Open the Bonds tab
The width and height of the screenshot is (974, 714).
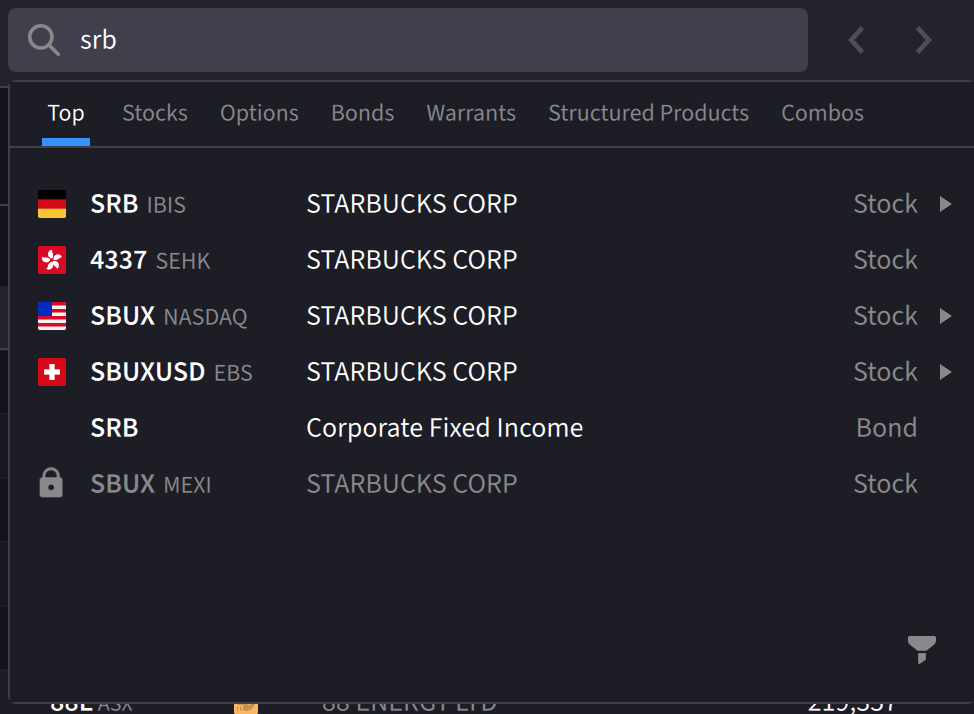[x=362, y=113]
